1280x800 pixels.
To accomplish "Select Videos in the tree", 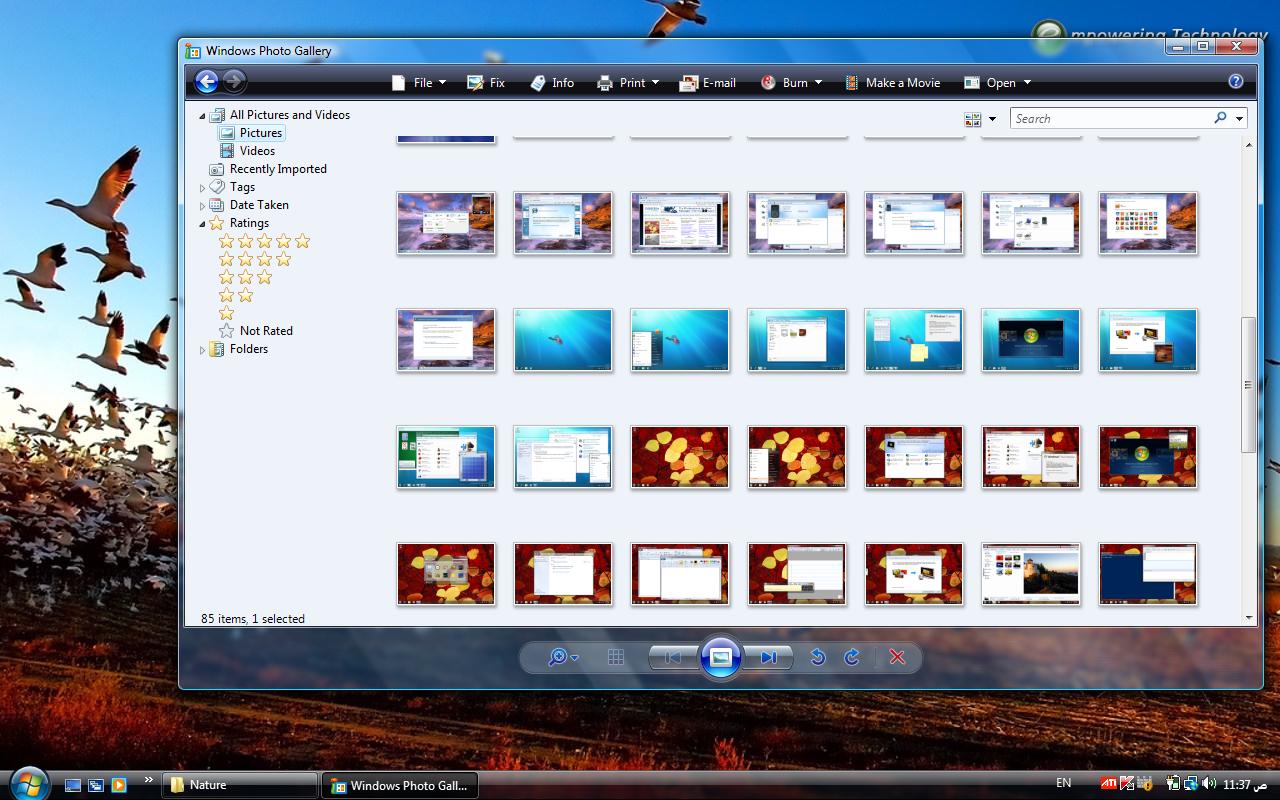I will click(x=248, y=151).
